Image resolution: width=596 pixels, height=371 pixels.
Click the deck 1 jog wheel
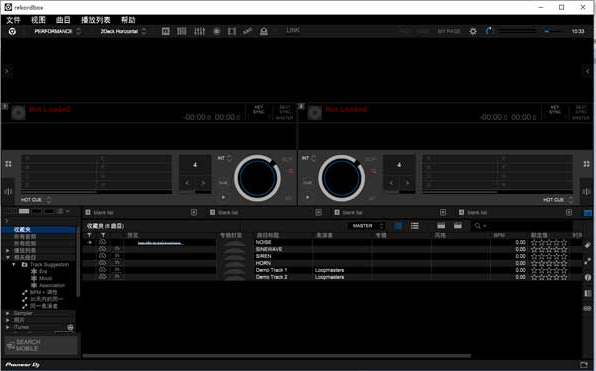coord(257,178)
